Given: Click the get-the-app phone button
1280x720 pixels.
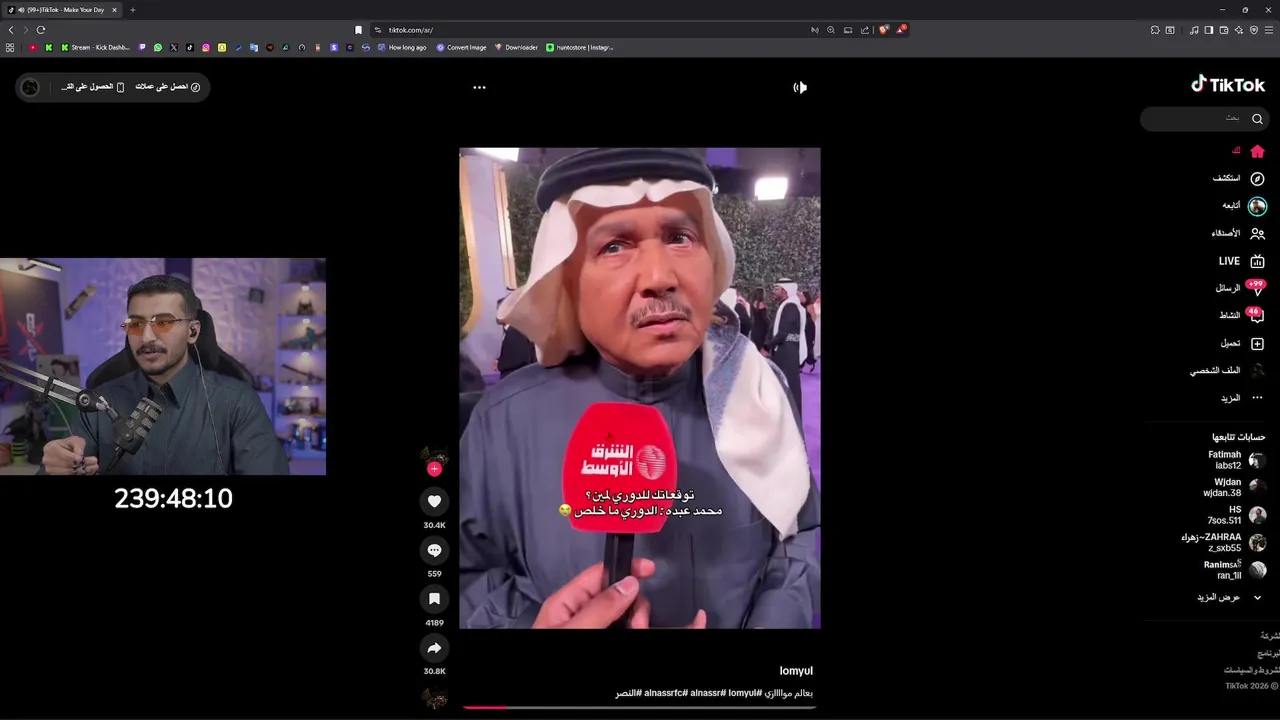Looking at the screenshot, I should click(x=93, y=87).
